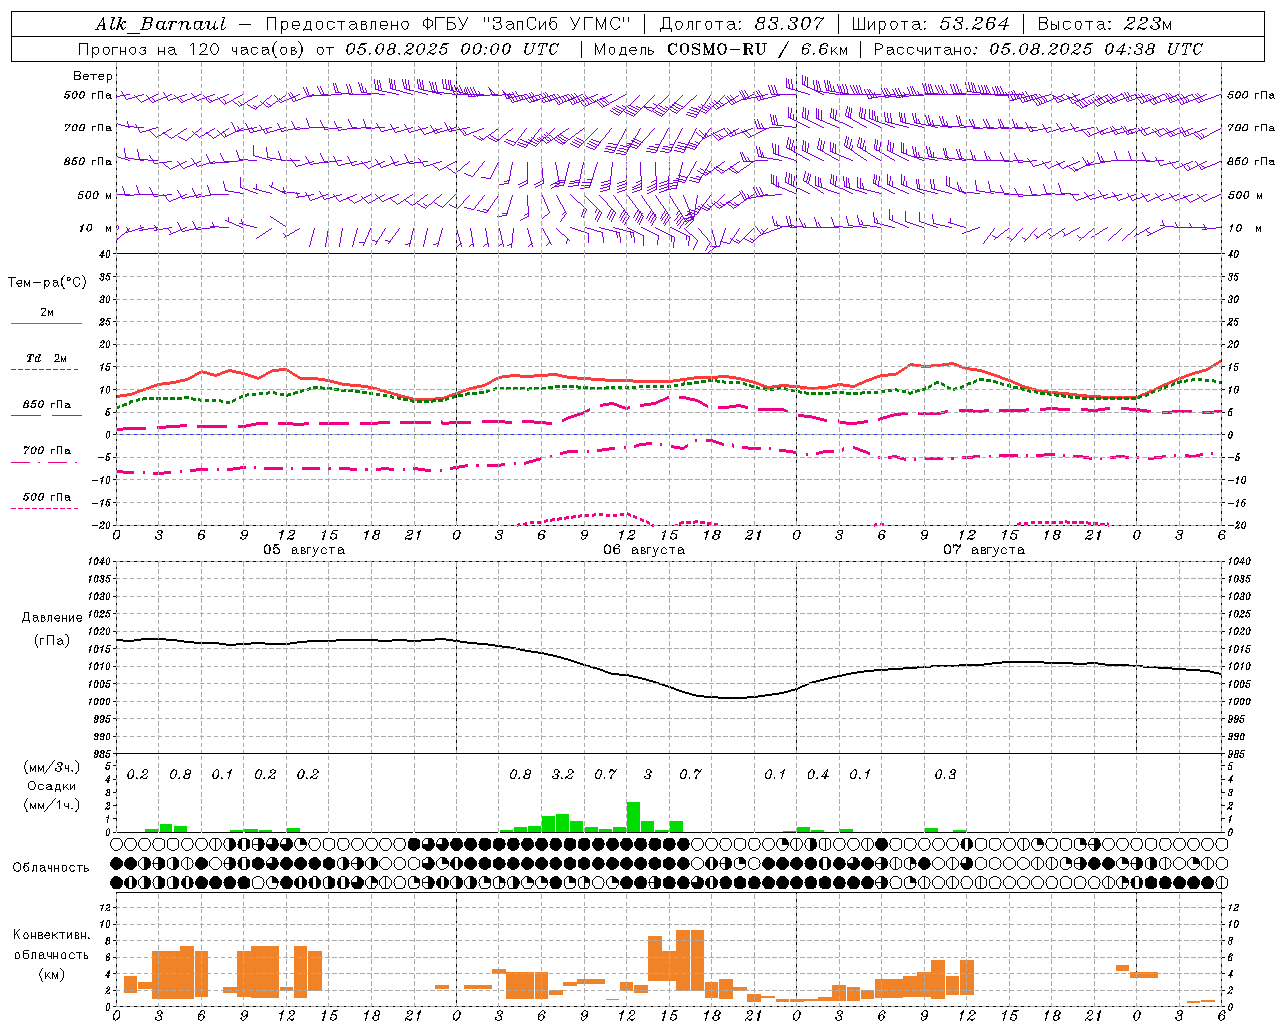Click the Давление label
Image resolution: width=1280 pixels, height=1024 pixels.
coord(52,618)
